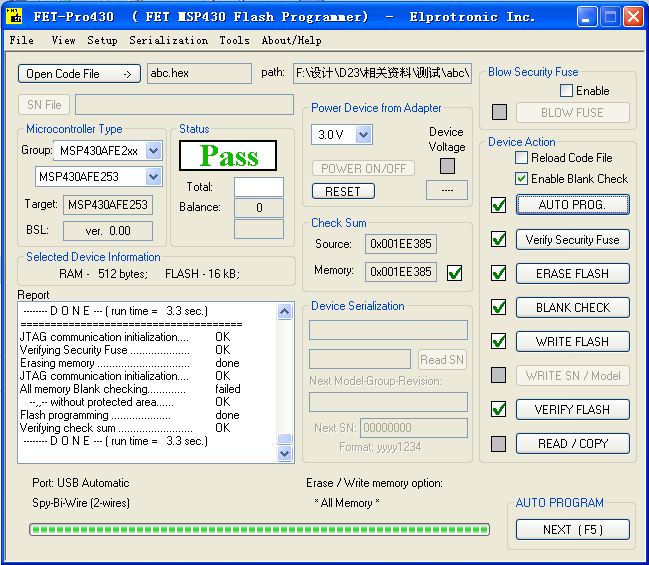Click the check indicator beside BLANK CHECK

[498, 307]
